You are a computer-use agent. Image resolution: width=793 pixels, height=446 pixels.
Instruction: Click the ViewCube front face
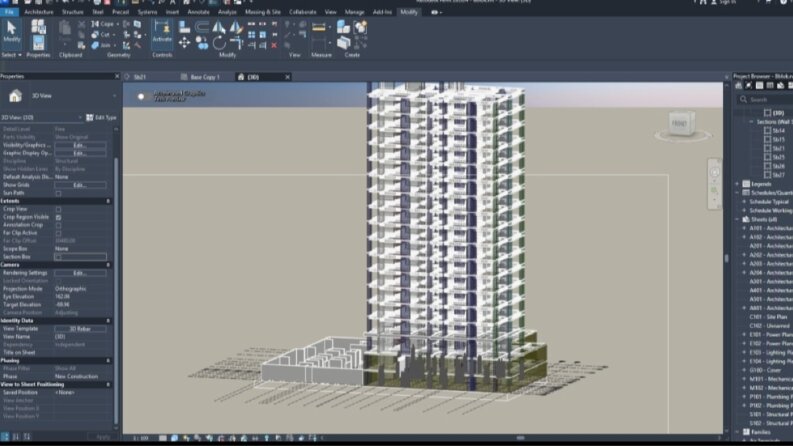coord(680,123)
